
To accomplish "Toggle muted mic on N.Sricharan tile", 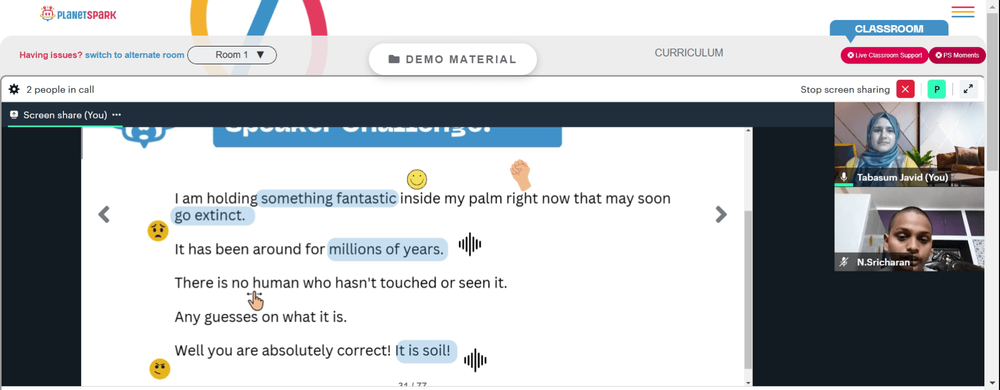I will pos(844,262).
